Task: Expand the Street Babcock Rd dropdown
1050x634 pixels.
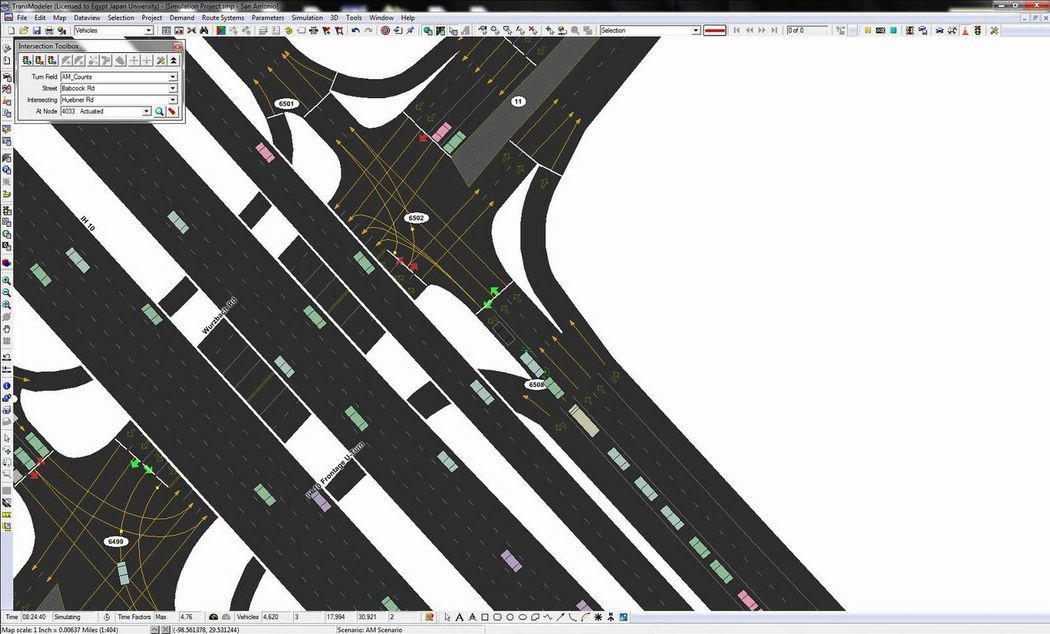Action: point(172,88)
